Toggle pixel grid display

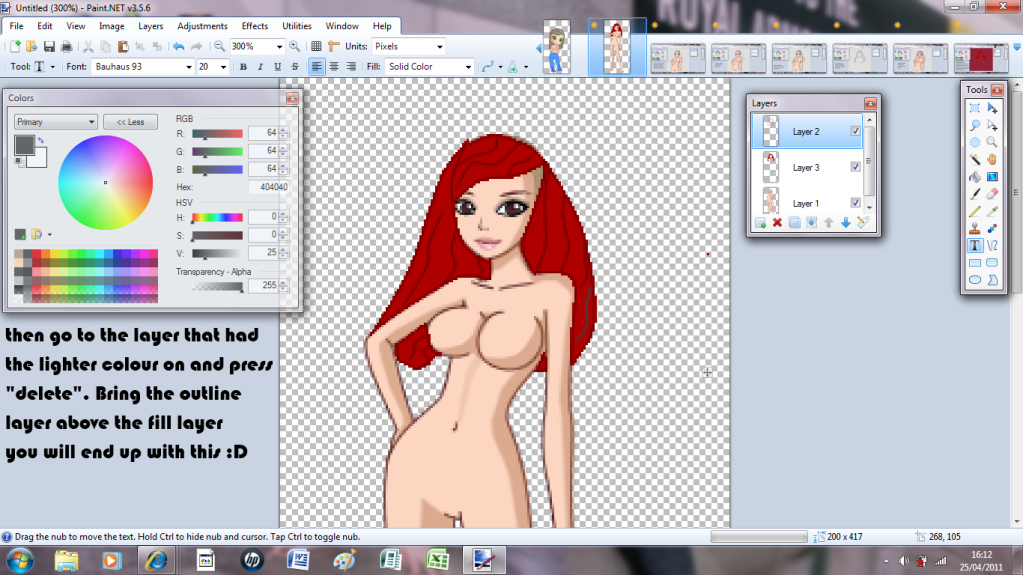pyautogui.click(x=316, y=46)
